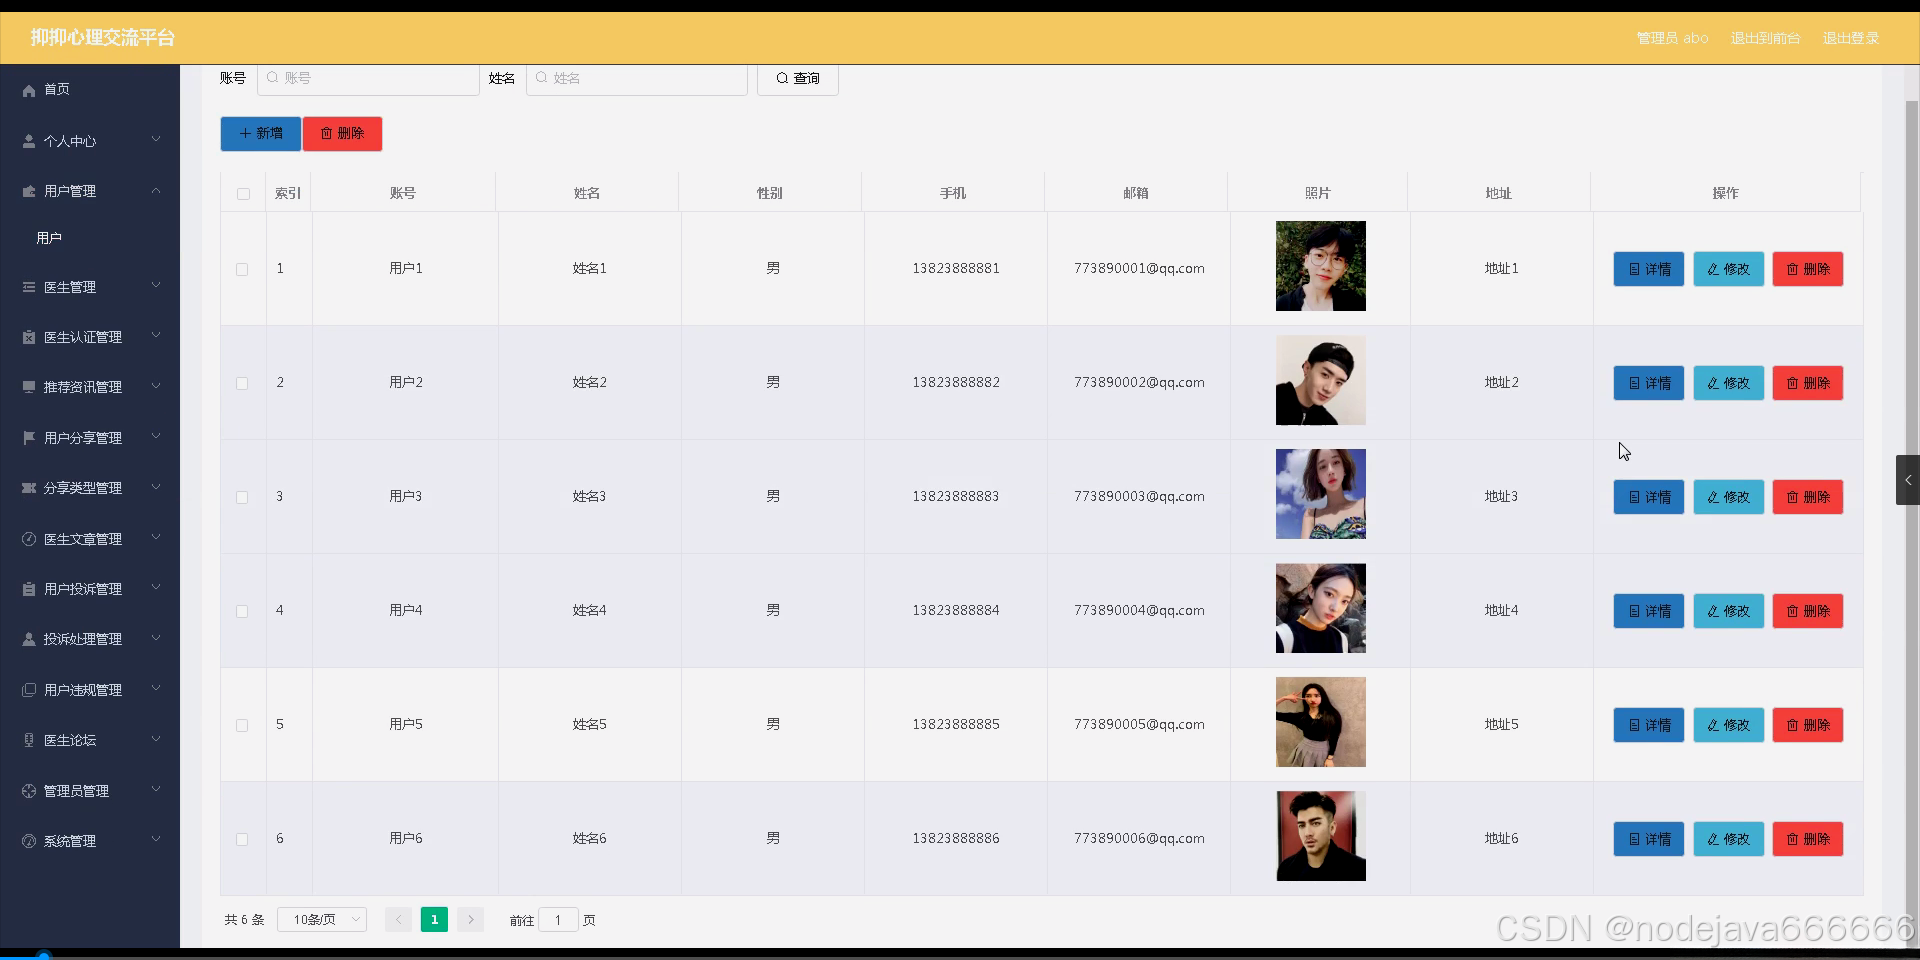Click the blue 新增 add button
1920x960 pixels.
(x=261, y=133)
